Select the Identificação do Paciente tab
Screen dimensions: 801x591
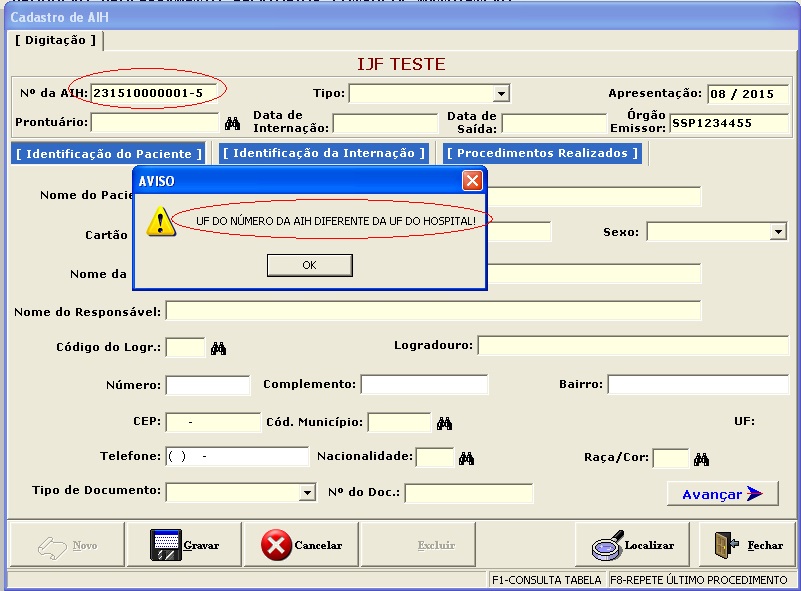click(x=109, y=154)
